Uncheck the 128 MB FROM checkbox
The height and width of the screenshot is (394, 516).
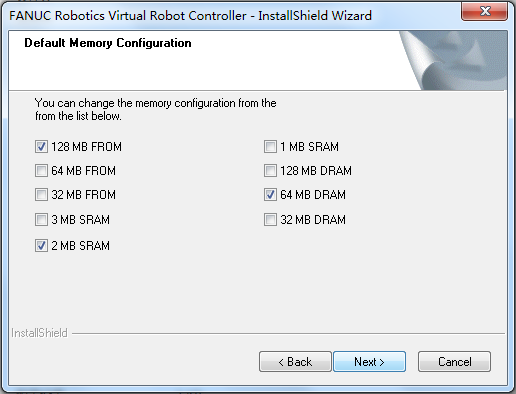point(41,146)
